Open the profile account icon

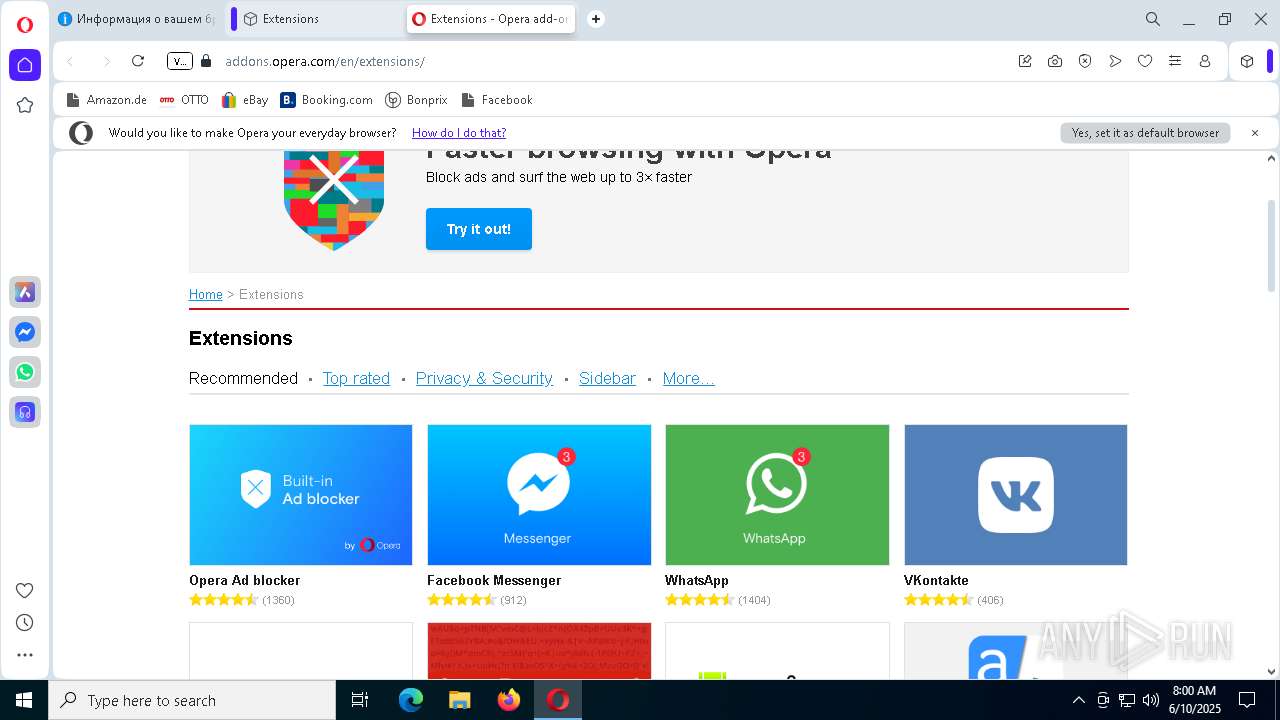tap(1205, 61)
